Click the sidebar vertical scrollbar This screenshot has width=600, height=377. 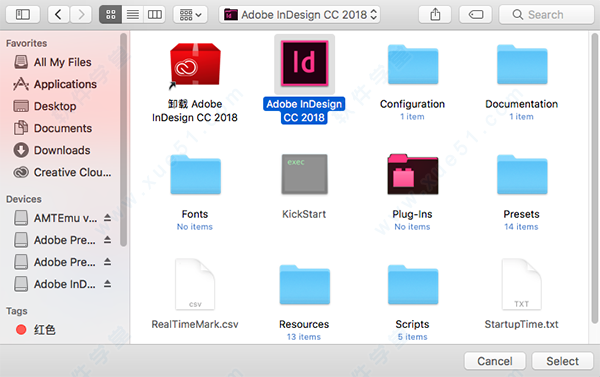pos(123,140)
